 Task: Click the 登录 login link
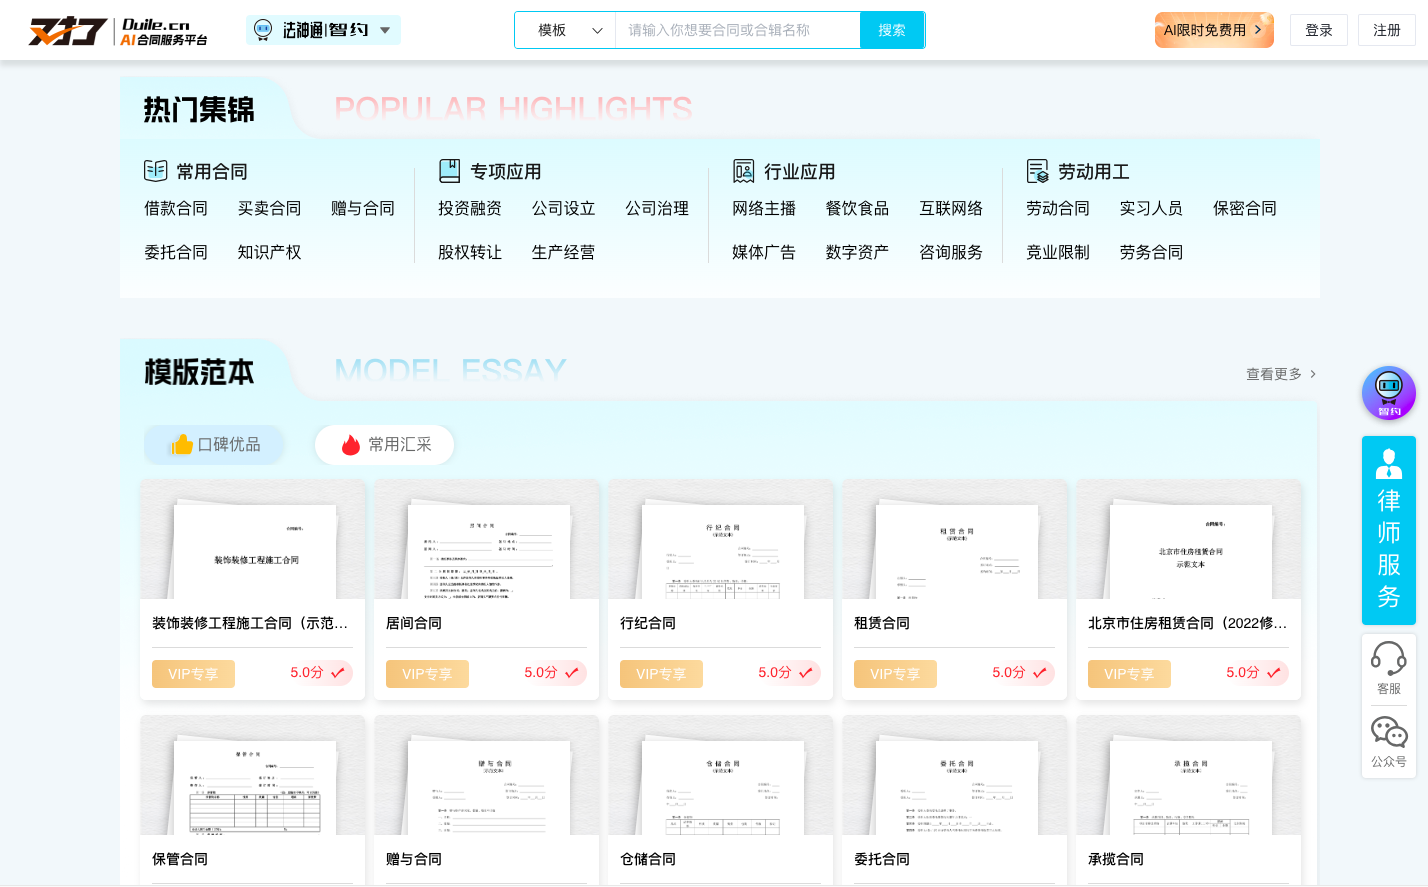pyautogui.click(x=1318, y=30)
